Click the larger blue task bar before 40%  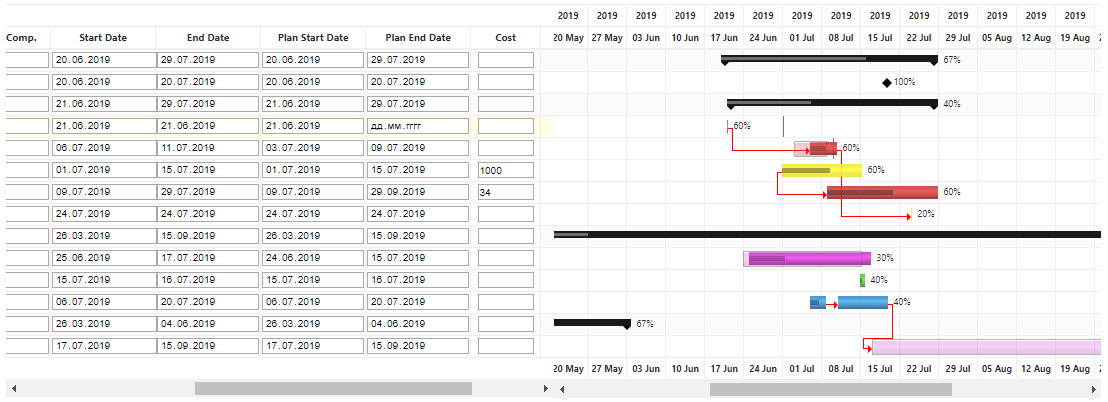coord(863,302)
